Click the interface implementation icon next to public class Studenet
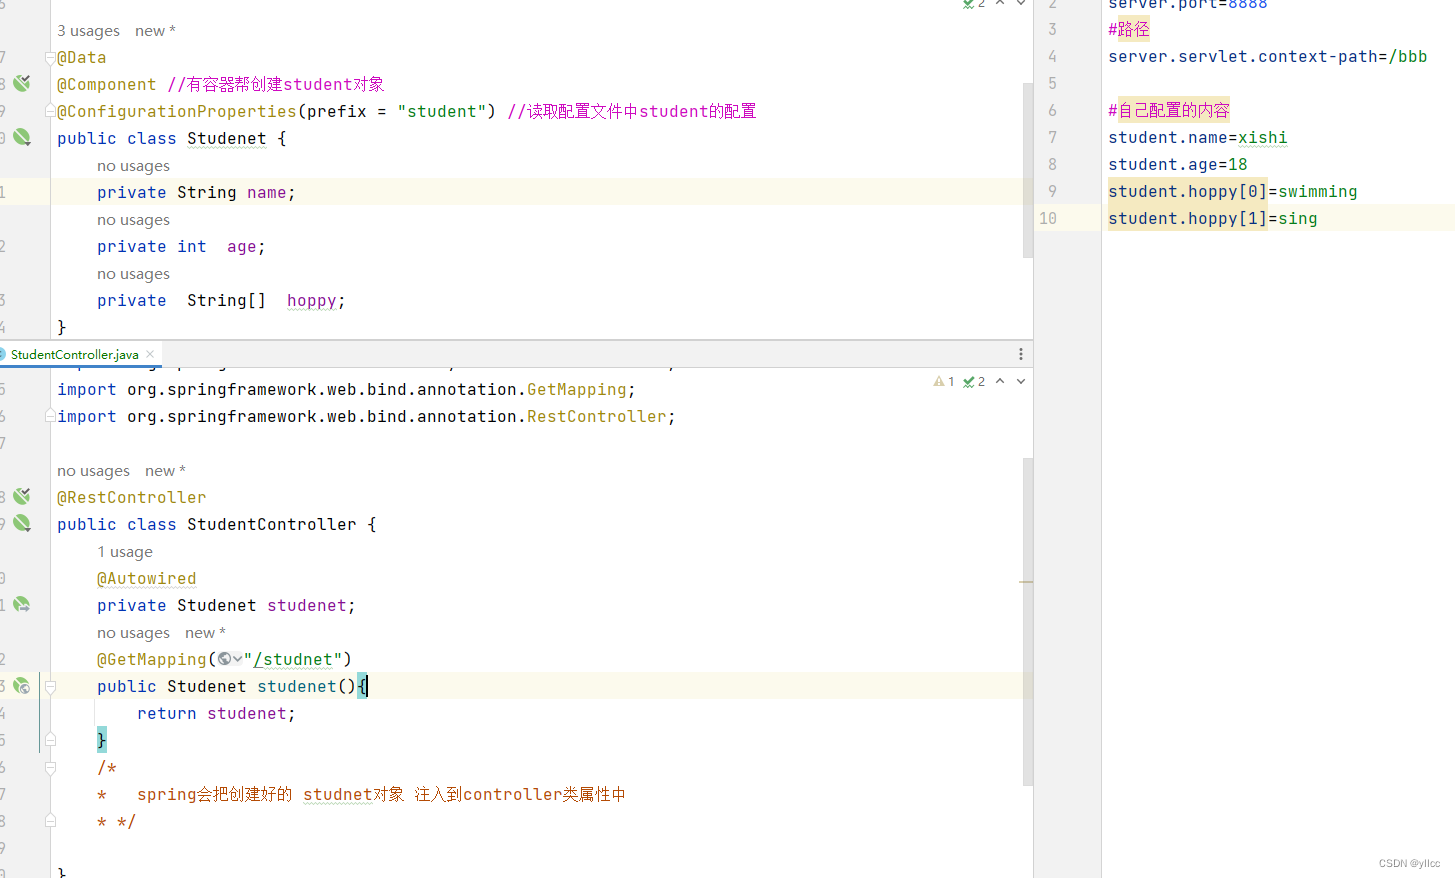This screenshot has width=1455, height=878. click(22, 136)
